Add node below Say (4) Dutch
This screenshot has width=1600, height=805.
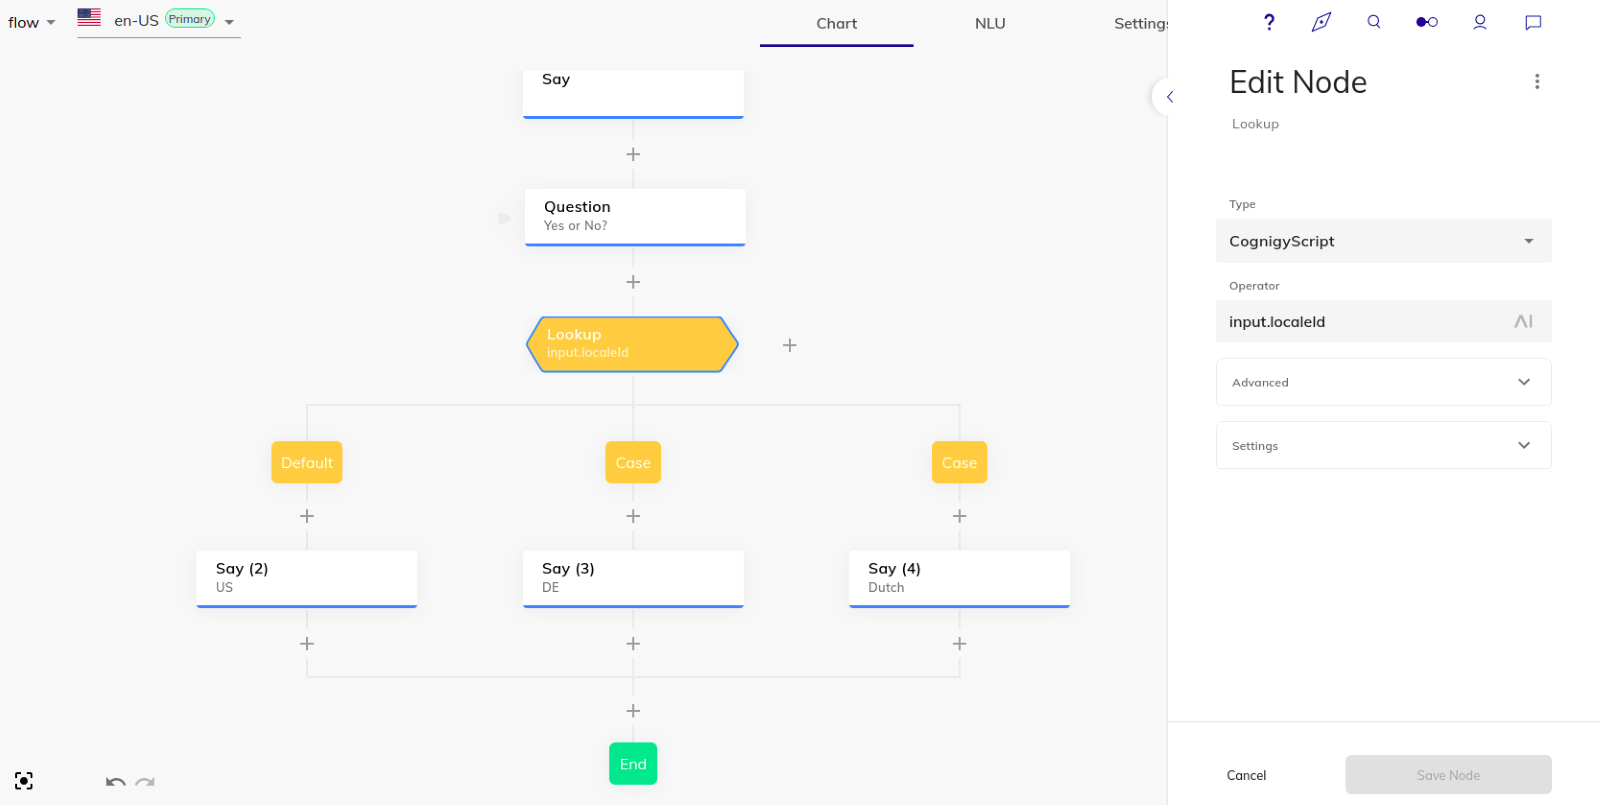click(959, 644)
